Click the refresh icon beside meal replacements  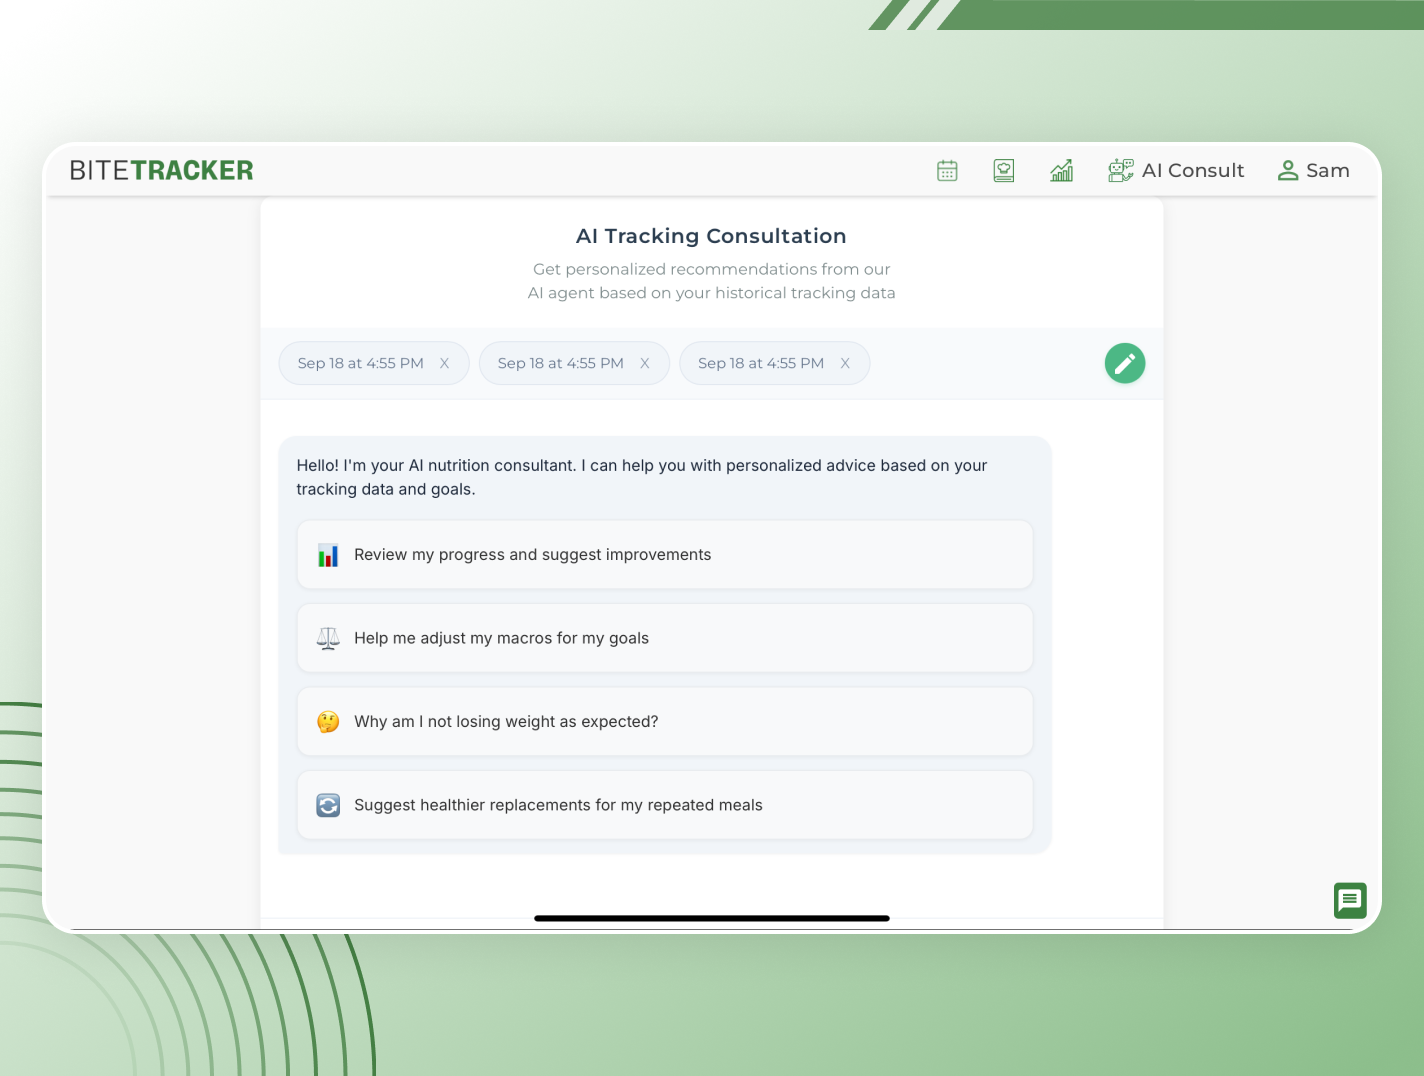[x=327, y=805]
